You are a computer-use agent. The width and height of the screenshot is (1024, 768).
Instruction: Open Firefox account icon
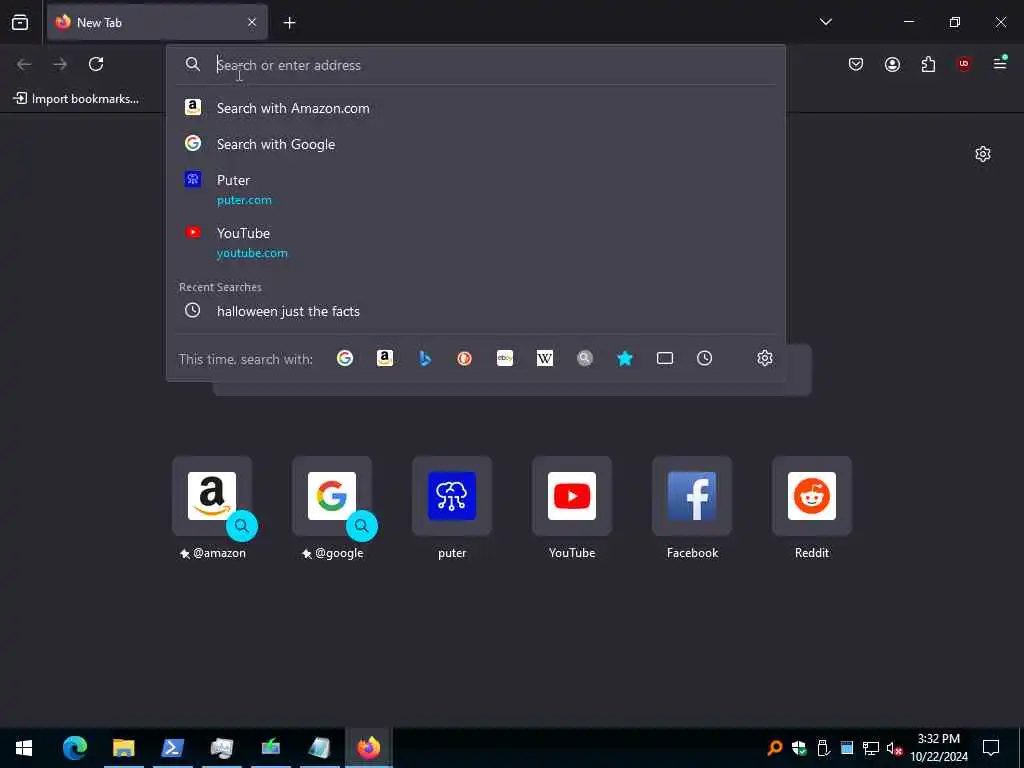[892, 64]
